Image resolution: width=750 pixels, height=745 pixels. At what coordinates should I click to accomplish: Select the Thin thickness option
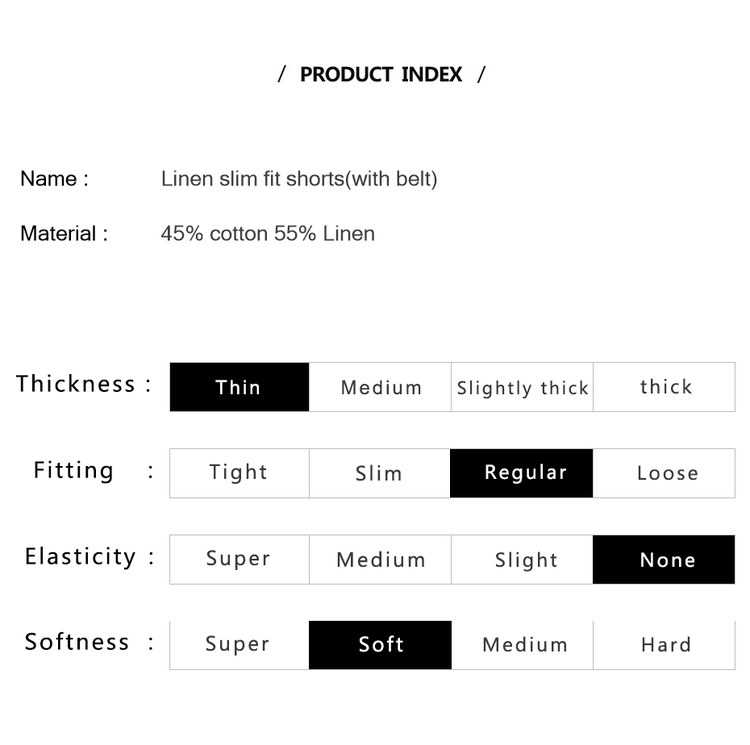coord(239,387)
